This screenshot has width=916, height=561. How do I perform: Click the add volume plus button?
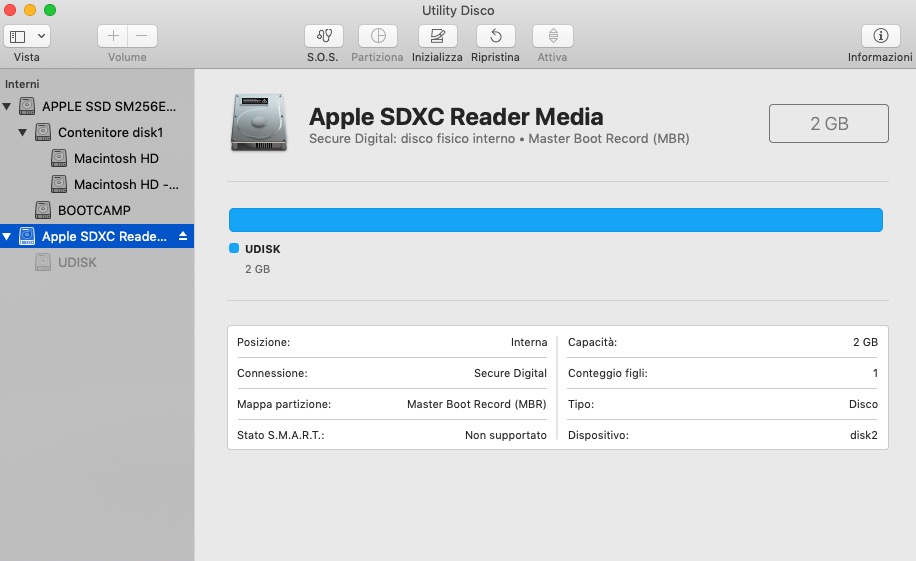(113, 36)
